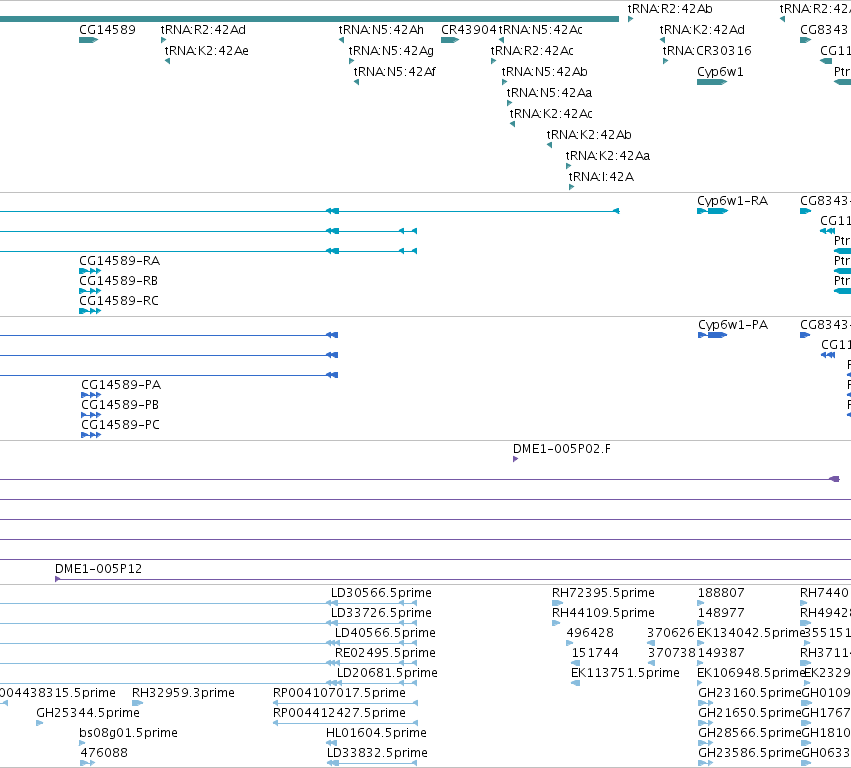Click the CG14589-RB transcript label

click(118, 281)
